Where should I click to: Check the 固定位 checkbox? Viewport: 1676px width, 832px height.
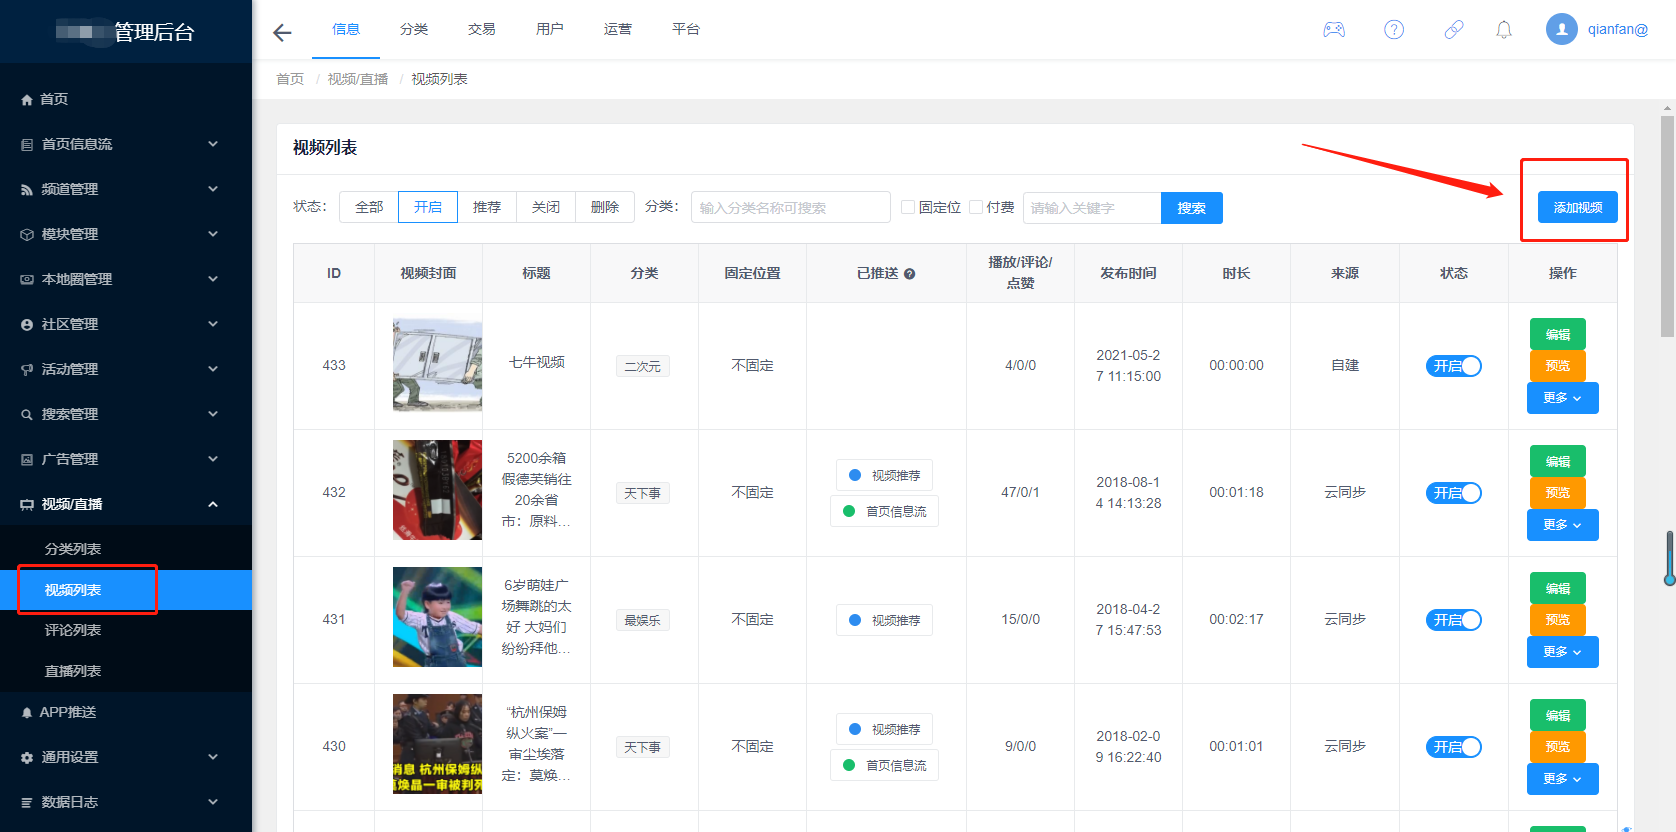point(908,207)
